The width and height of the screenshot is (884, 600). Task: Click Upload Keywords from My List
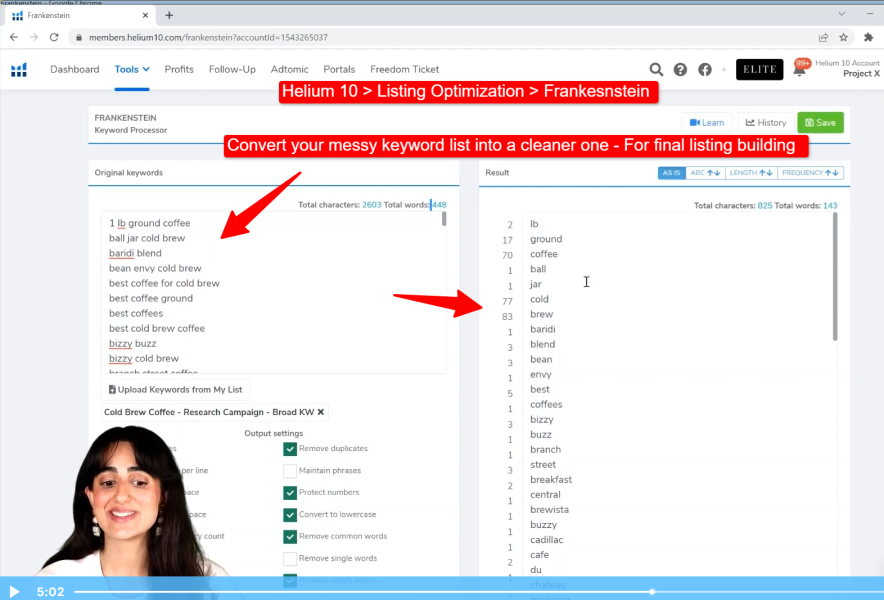175,389
